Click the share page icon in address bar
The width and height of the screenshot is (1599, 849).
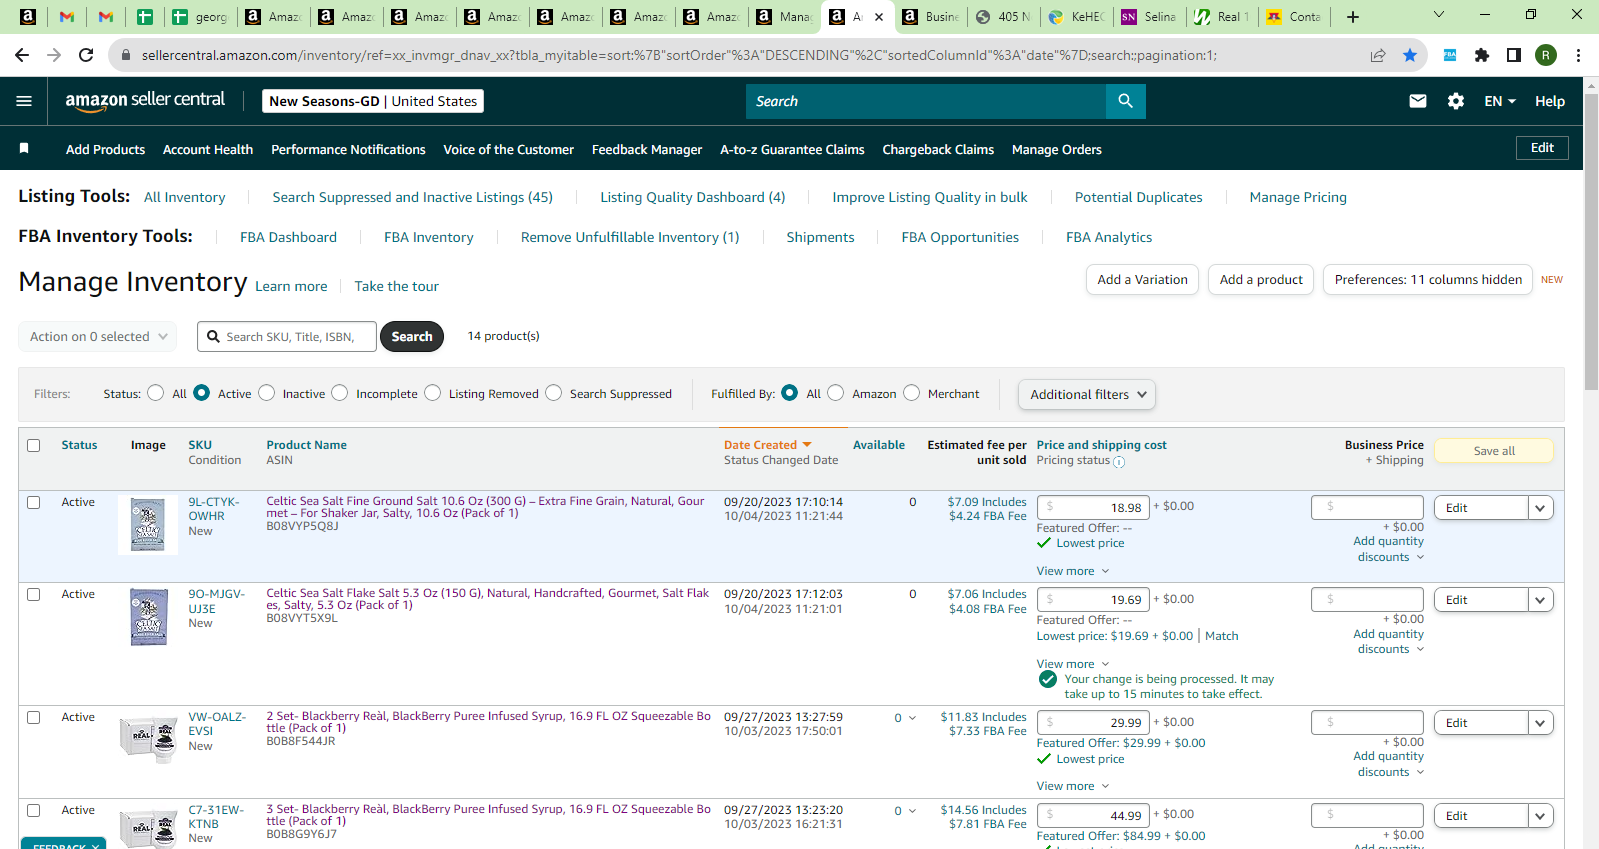[x=1378, y=55]
